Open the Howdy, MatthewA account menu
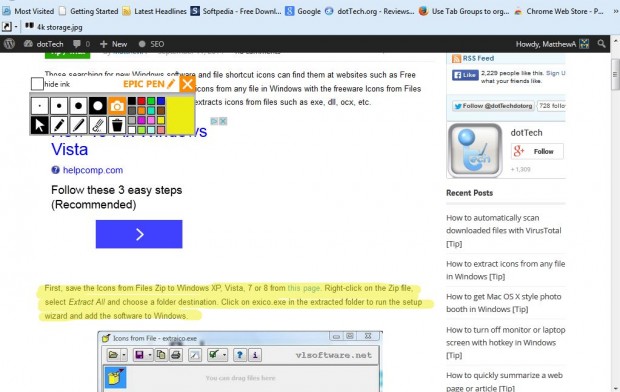This screenshot has height=392, width=620. (552, 44)
